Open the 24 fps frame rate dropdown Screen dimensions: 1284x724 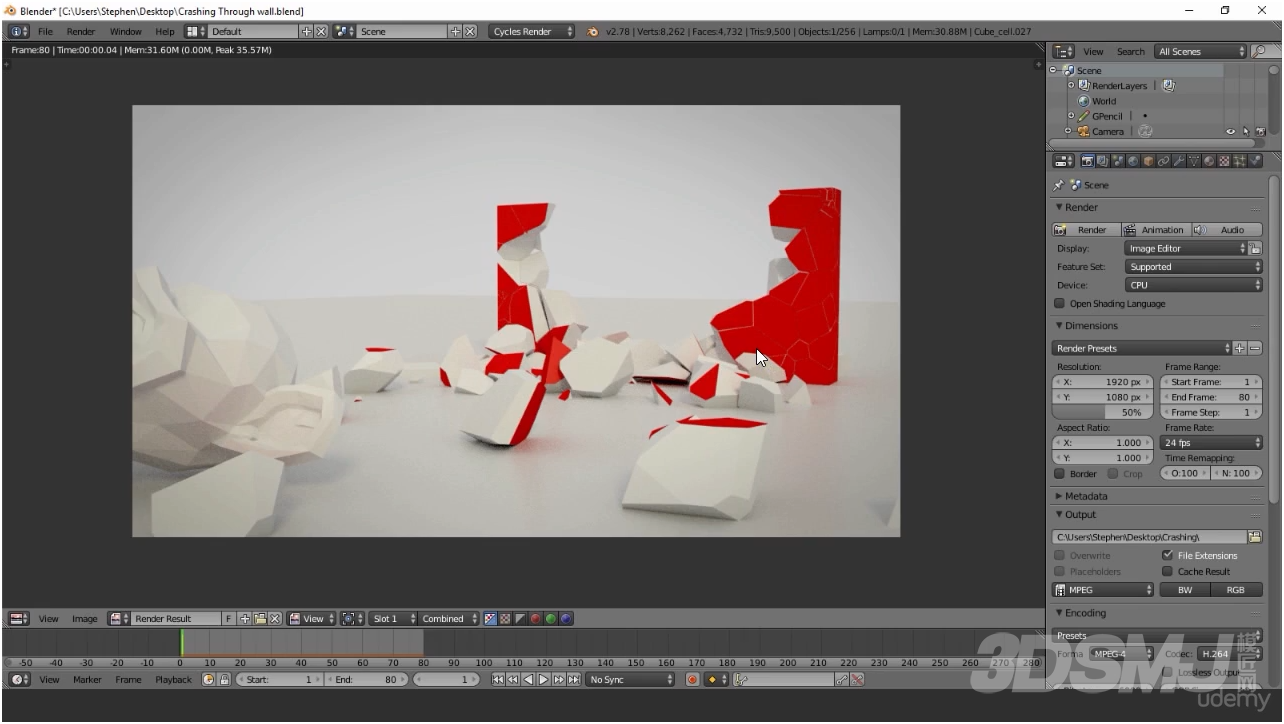pos(1211,443)
